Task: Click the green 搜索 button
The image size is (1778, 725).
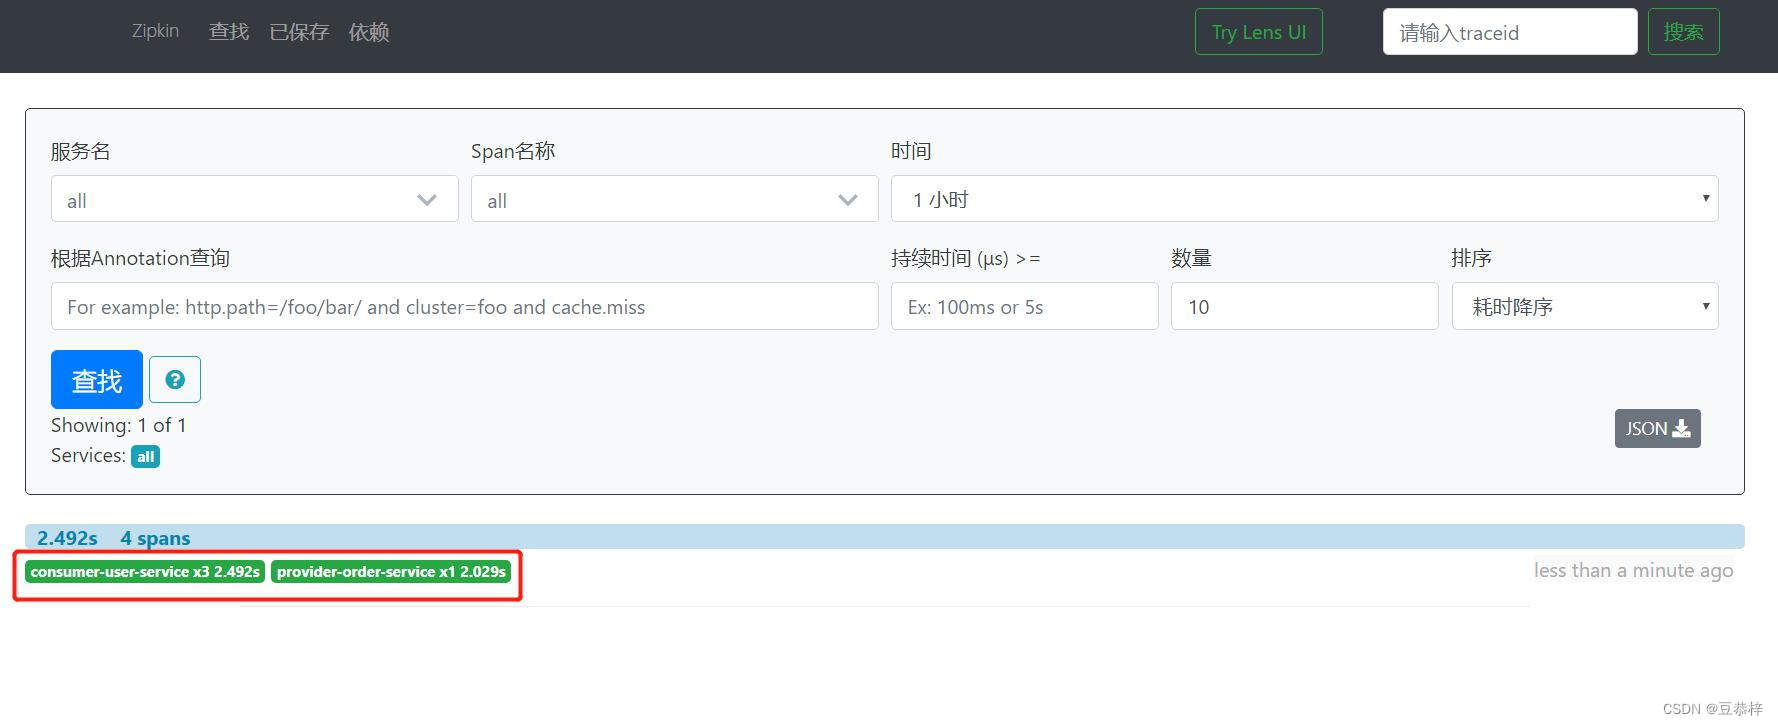Action: click(x=1683, y=32)
